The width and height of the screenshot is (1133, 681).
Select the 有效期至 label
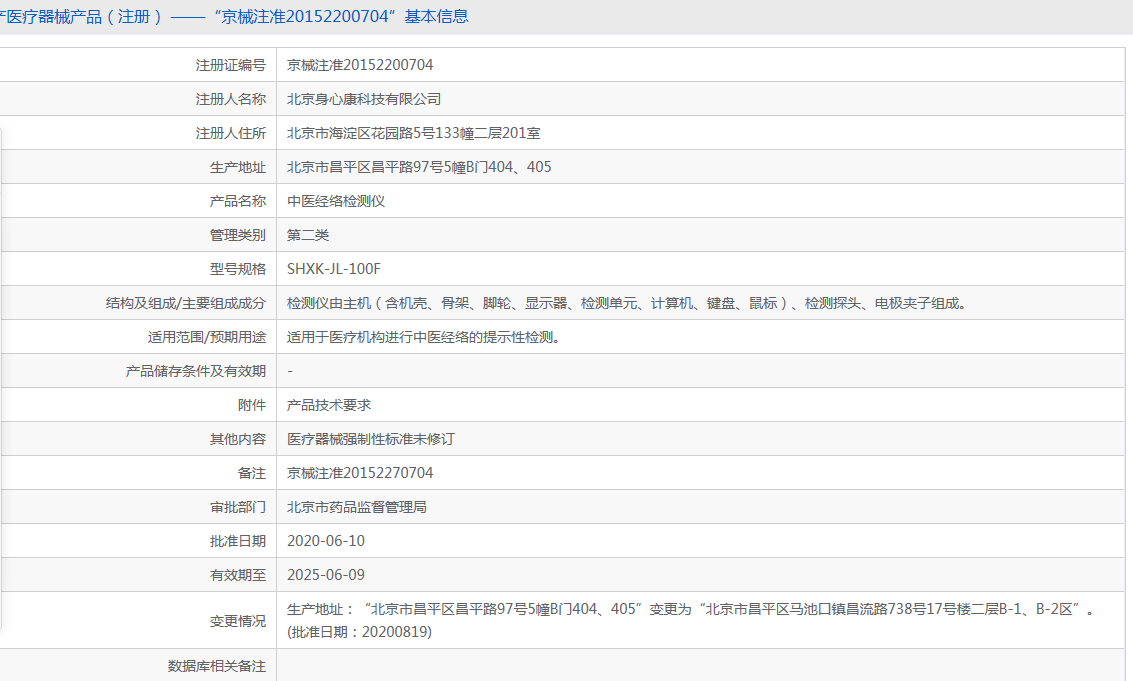coord(238,575)
